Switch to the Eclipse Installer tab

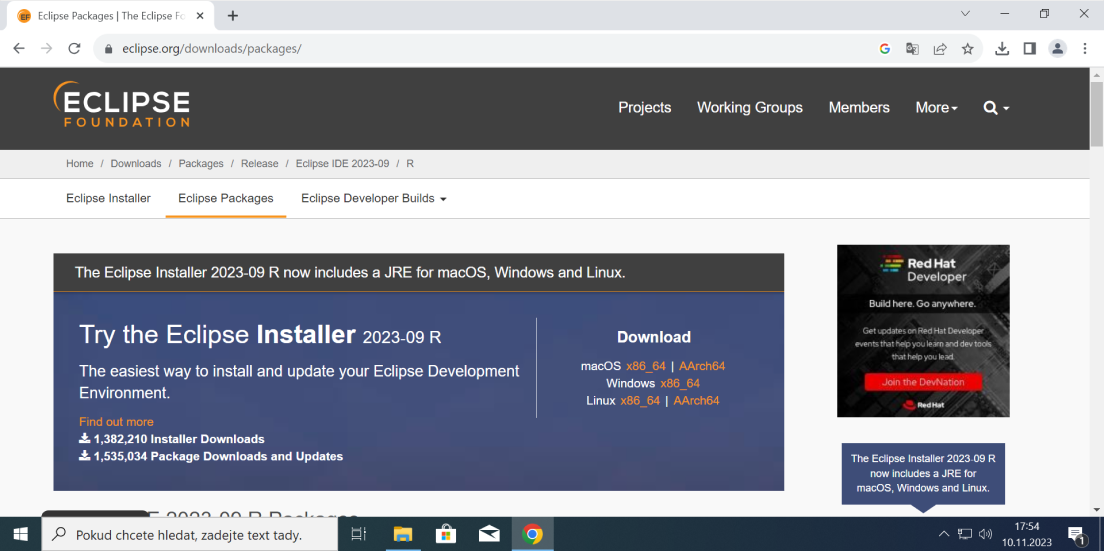(x=108, y=198)
